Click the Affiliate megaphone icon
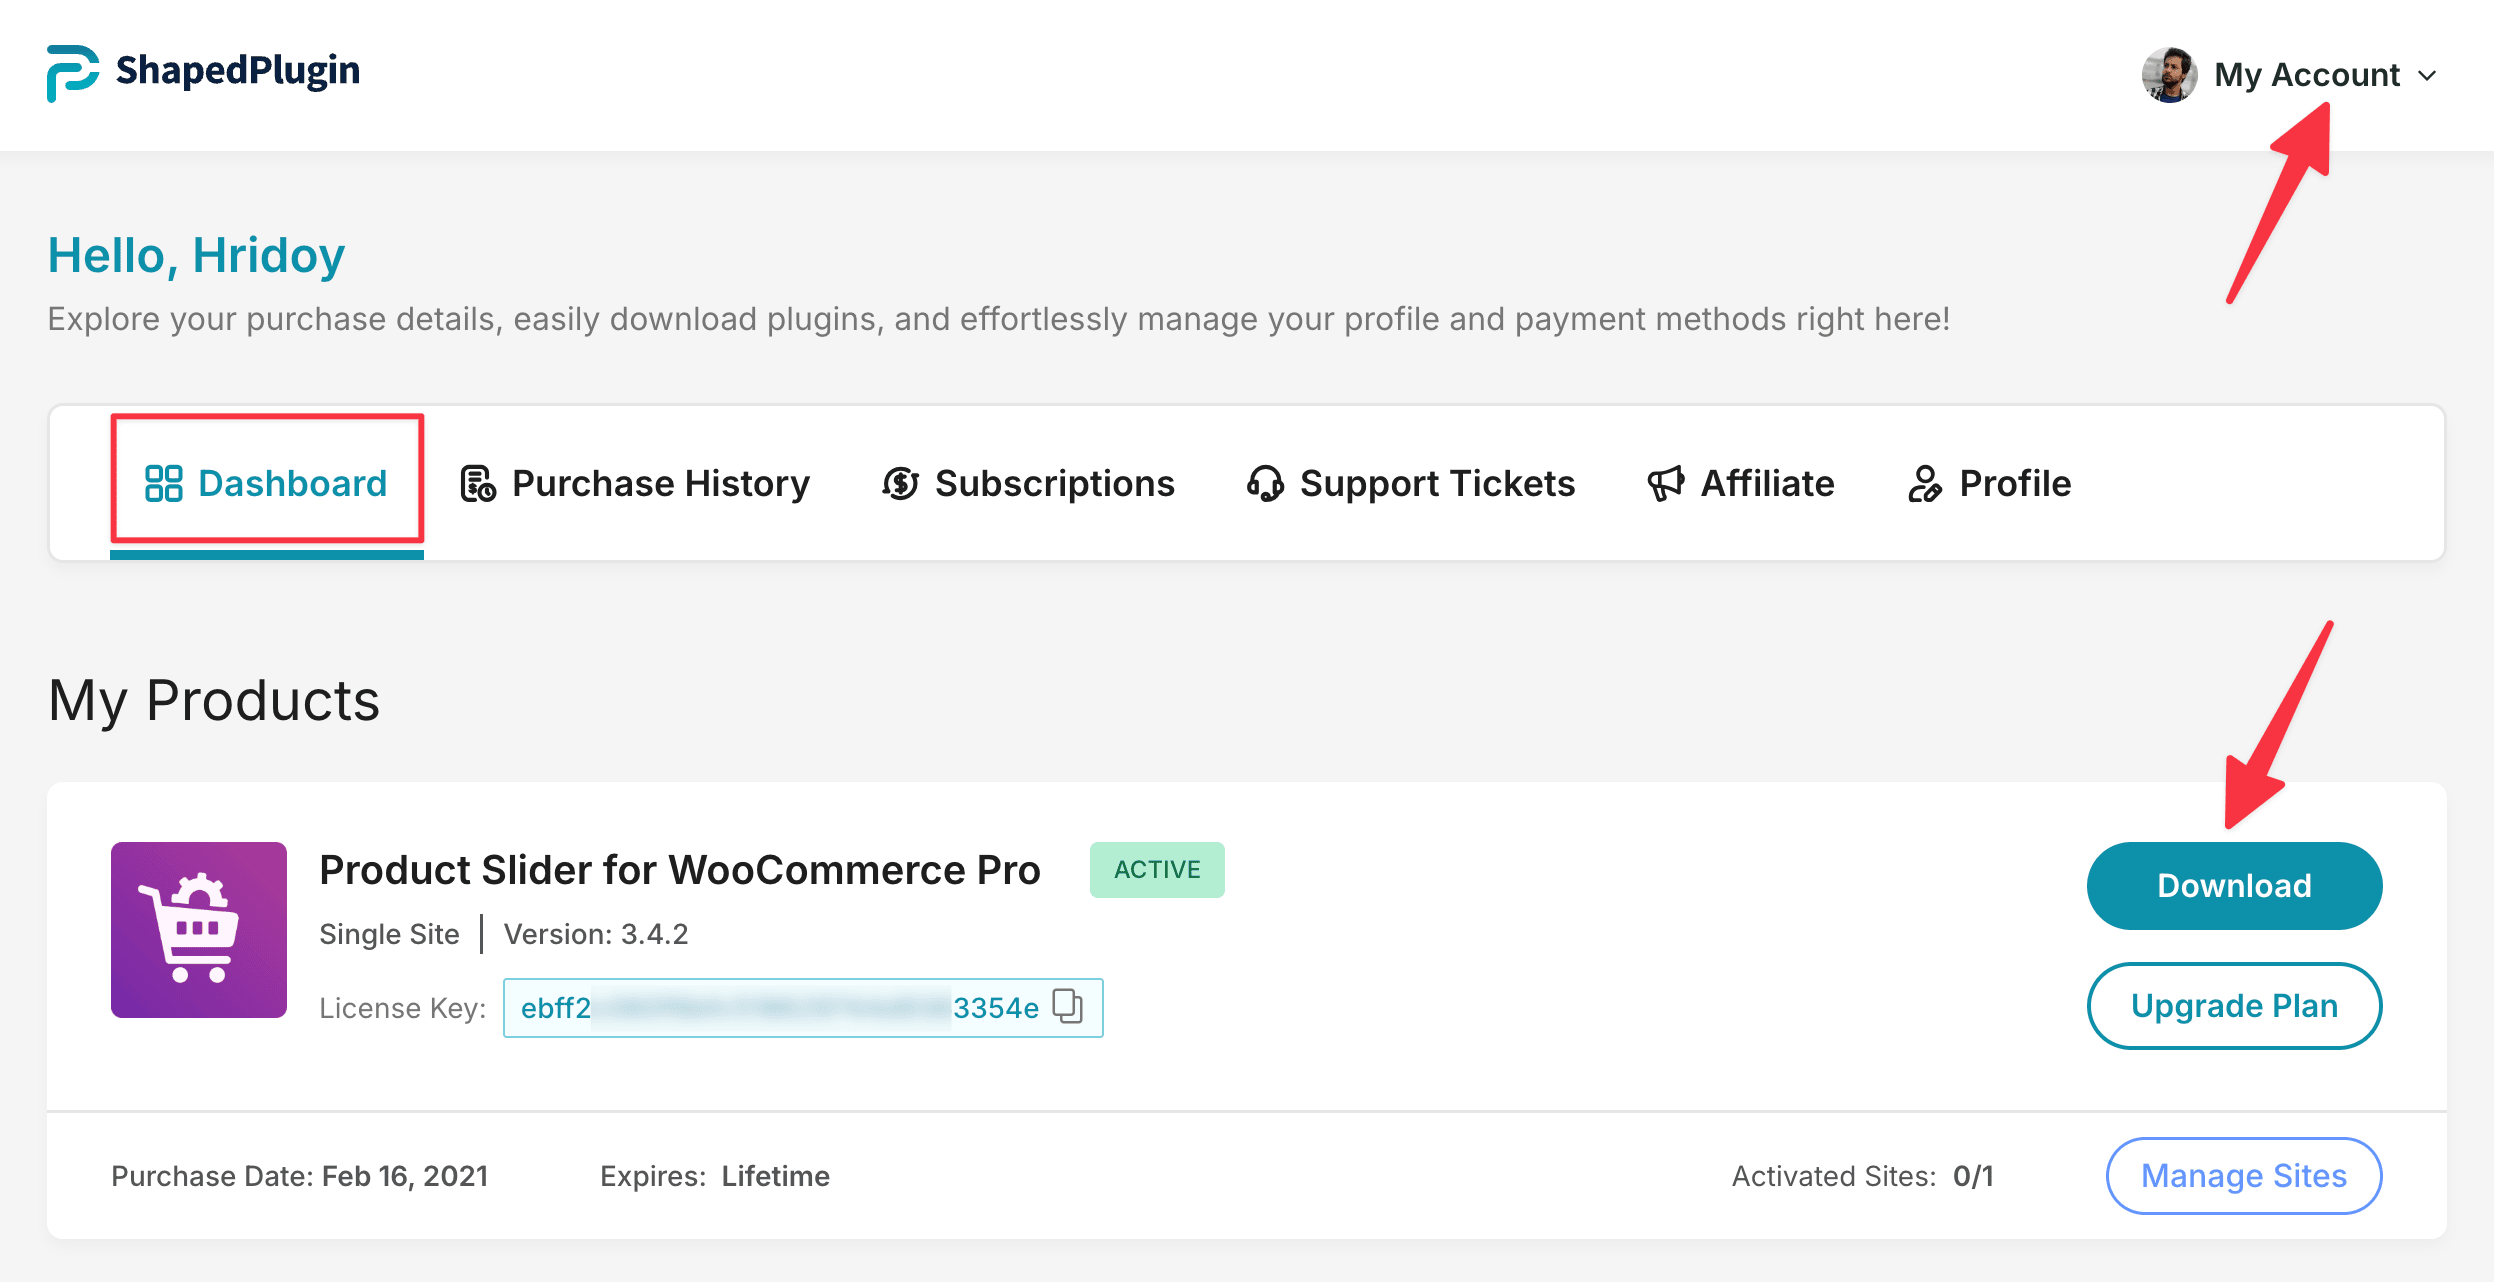This screenshot has height=1282, width=2494. pyautogui.click(x=1665, y=483)
